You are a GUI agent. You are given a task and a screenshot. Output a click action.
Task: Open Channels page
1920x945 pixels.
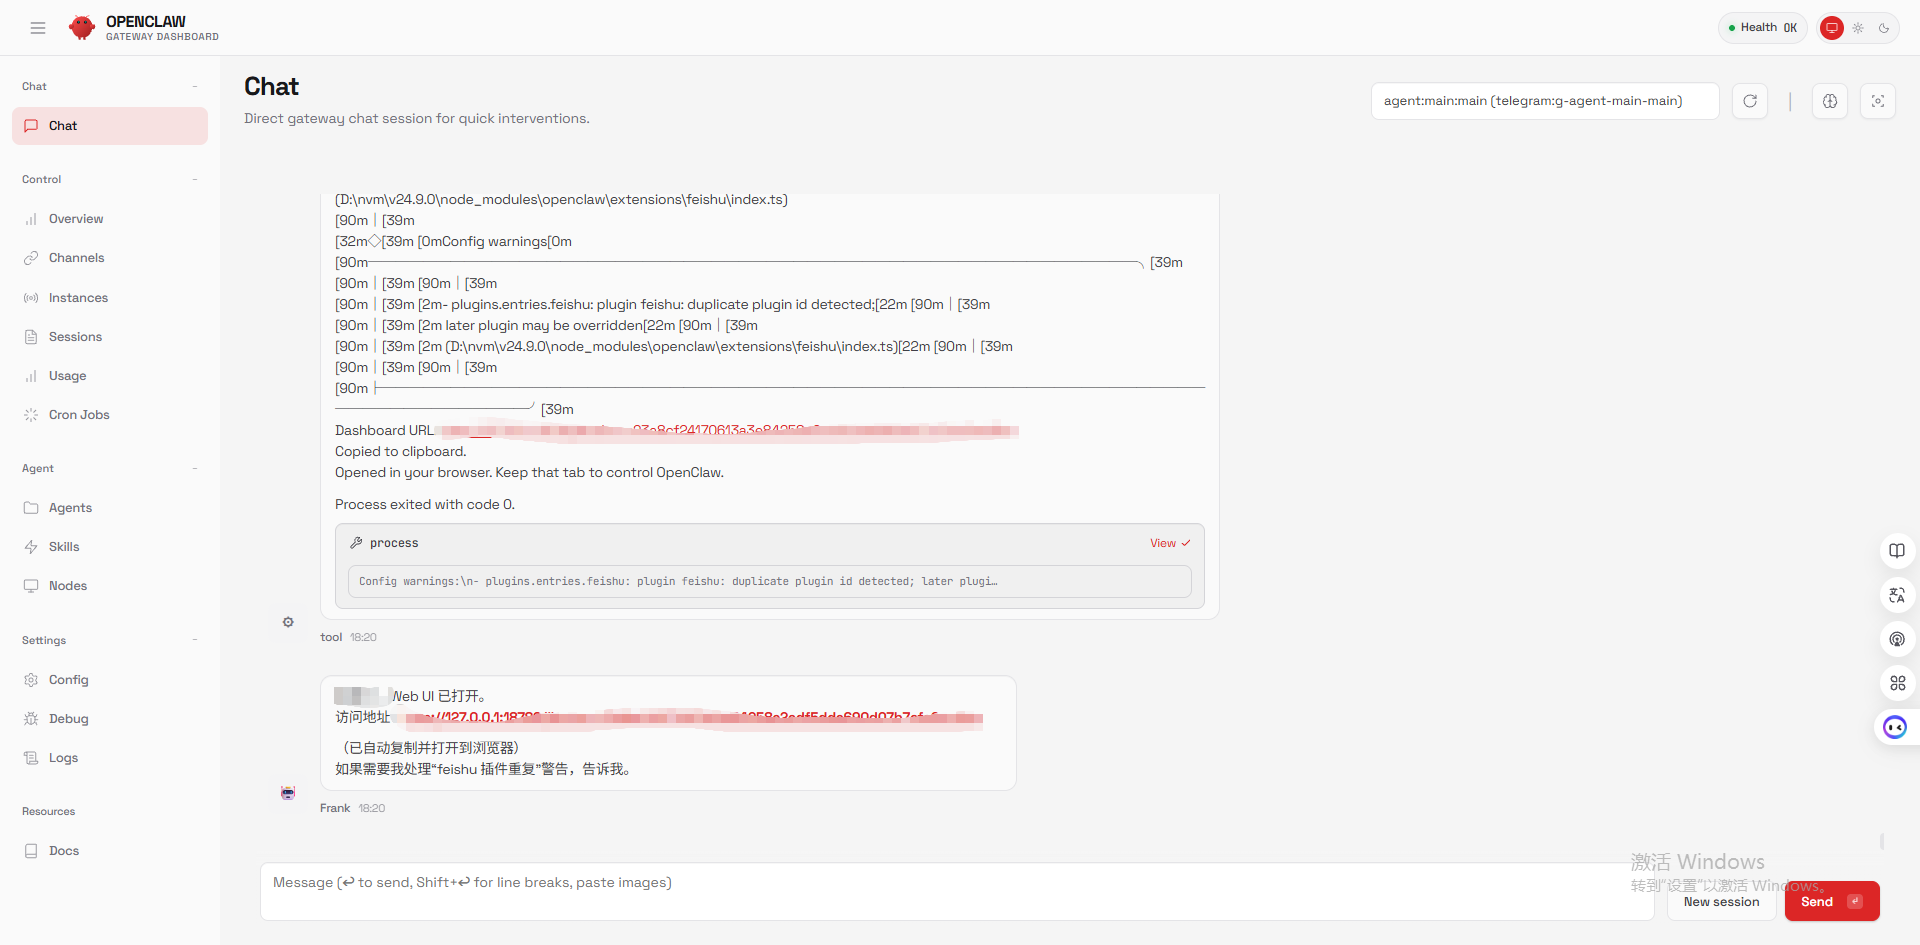tap(110, 258)
